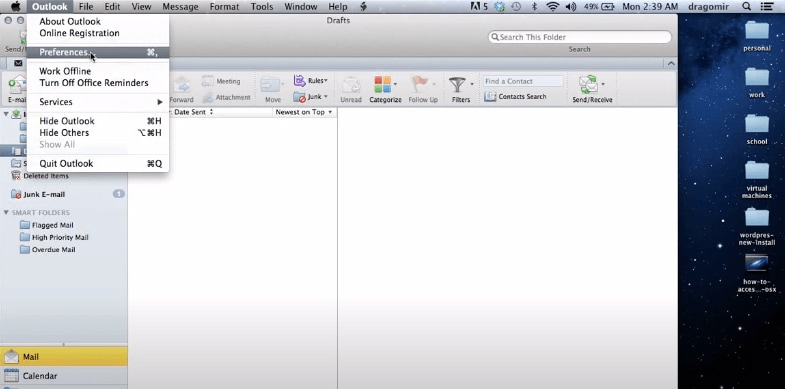The height and width of the screenshot is (389, 785).
Task: Click the Follow Up flag icon
Action: 419,85
